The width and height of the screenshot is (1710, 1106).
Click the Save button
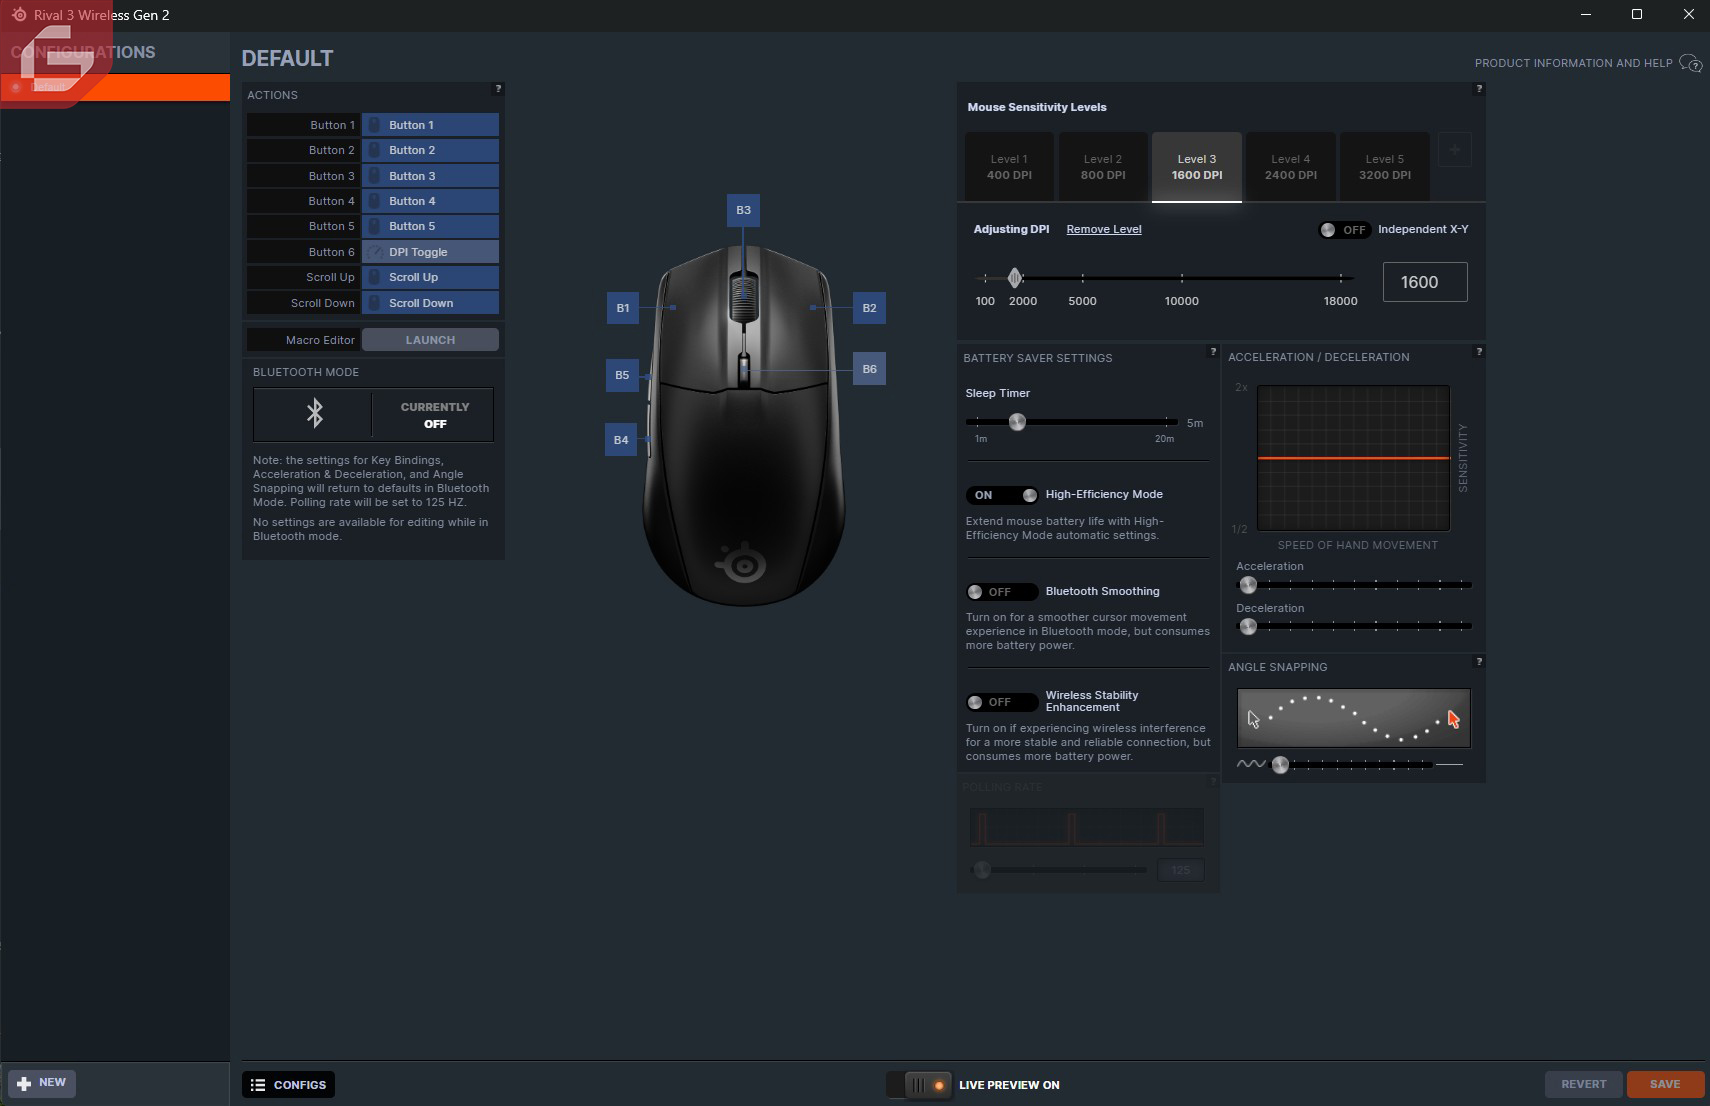pos(1665,1084)
